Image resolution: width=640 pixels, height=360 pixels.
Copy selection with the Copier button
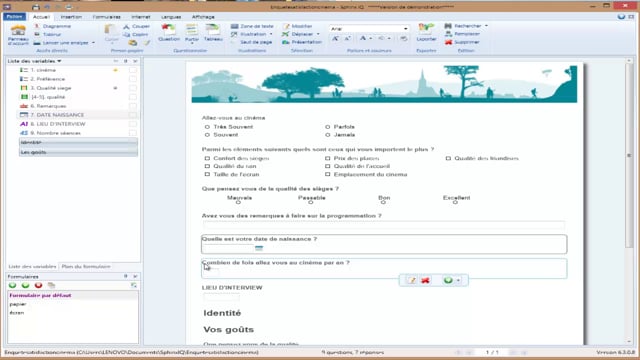[x=136, y=35]
